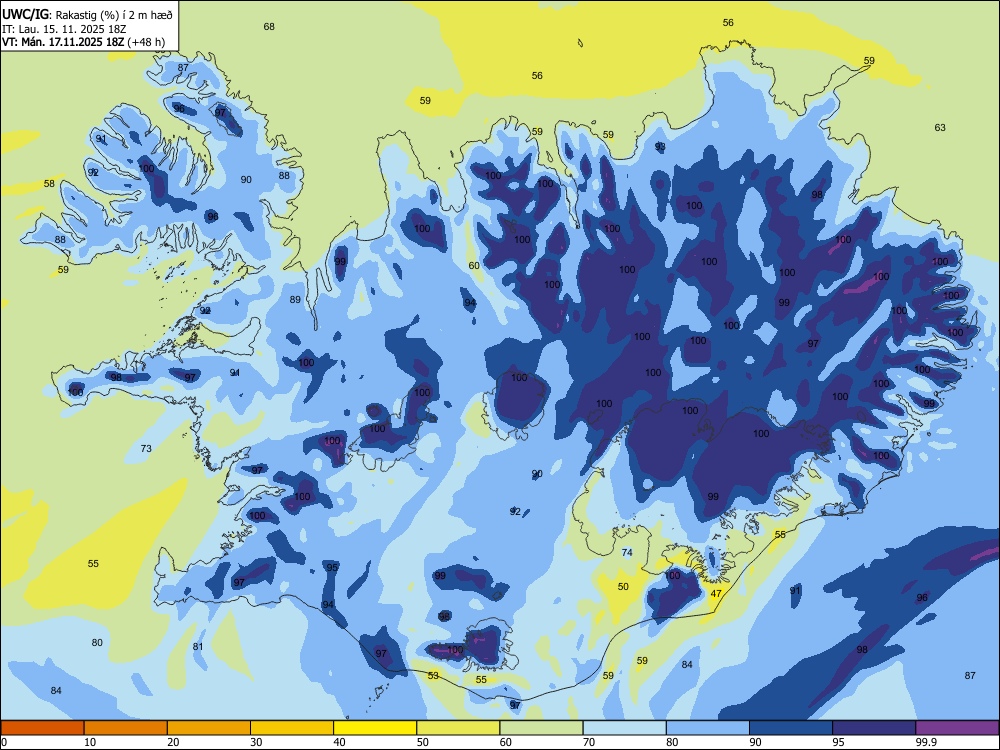Screen dimensions: 1000x750
Task: Click the yellow-green 50–60 legend swatch
Action: [x=458, y=728]
